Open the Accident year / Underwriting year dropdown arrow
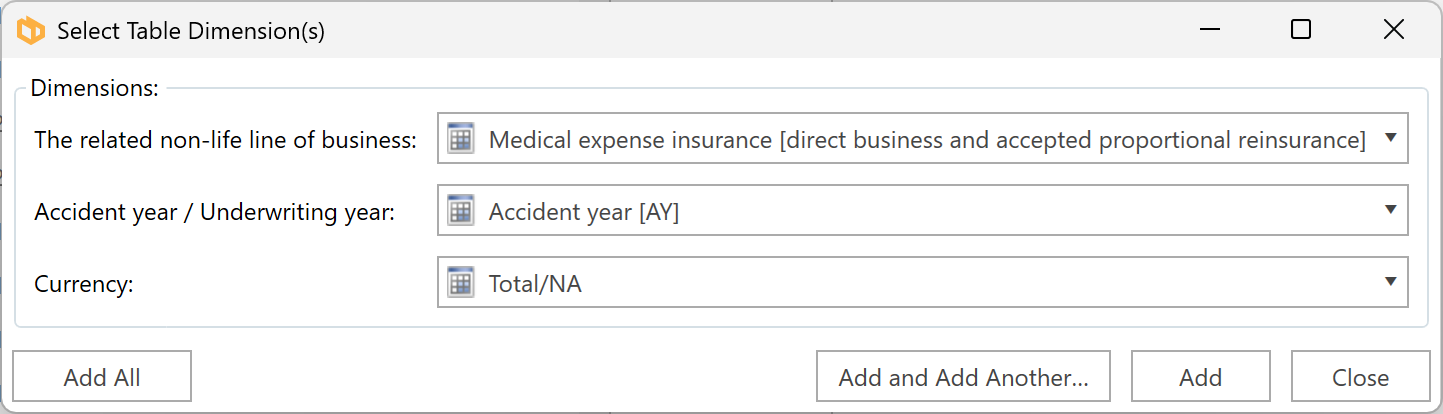The height and width of the screenshot is (414, 1443). 1390,210
